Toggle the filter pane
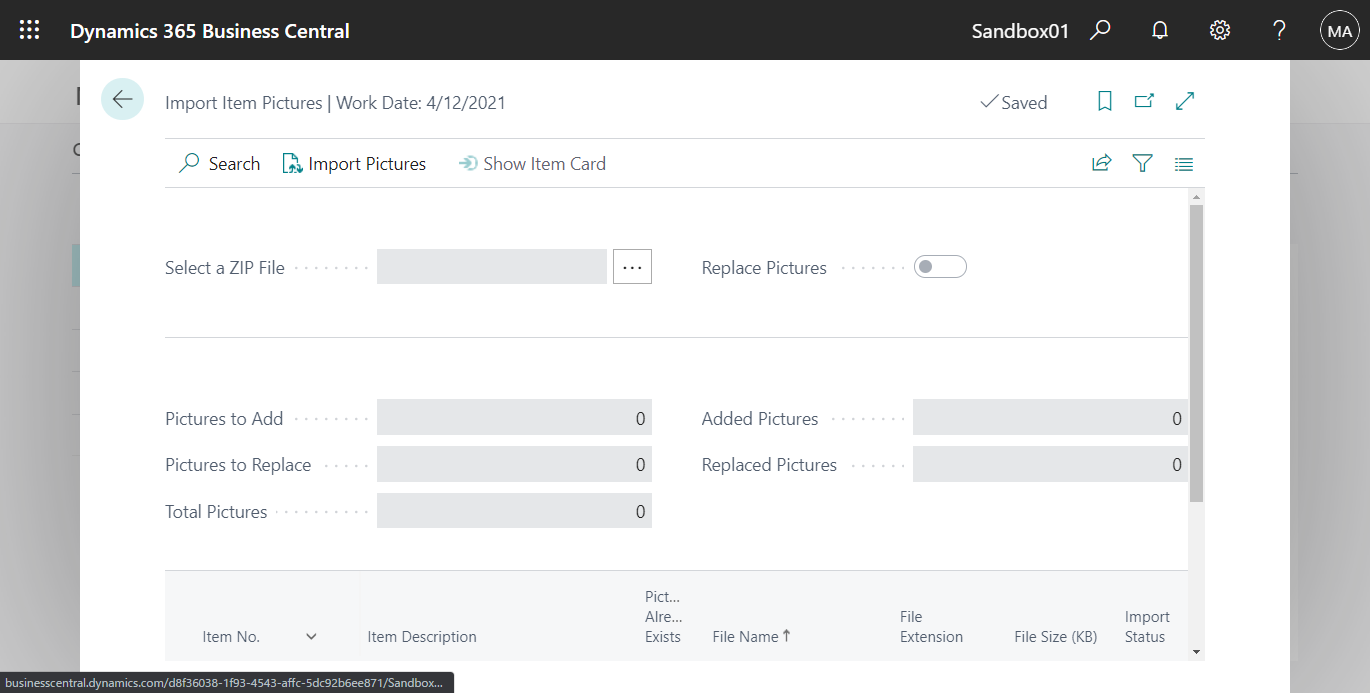The width and height of the screenshot is (1370, 693). pyautogui.click(x=1142, y=163)
